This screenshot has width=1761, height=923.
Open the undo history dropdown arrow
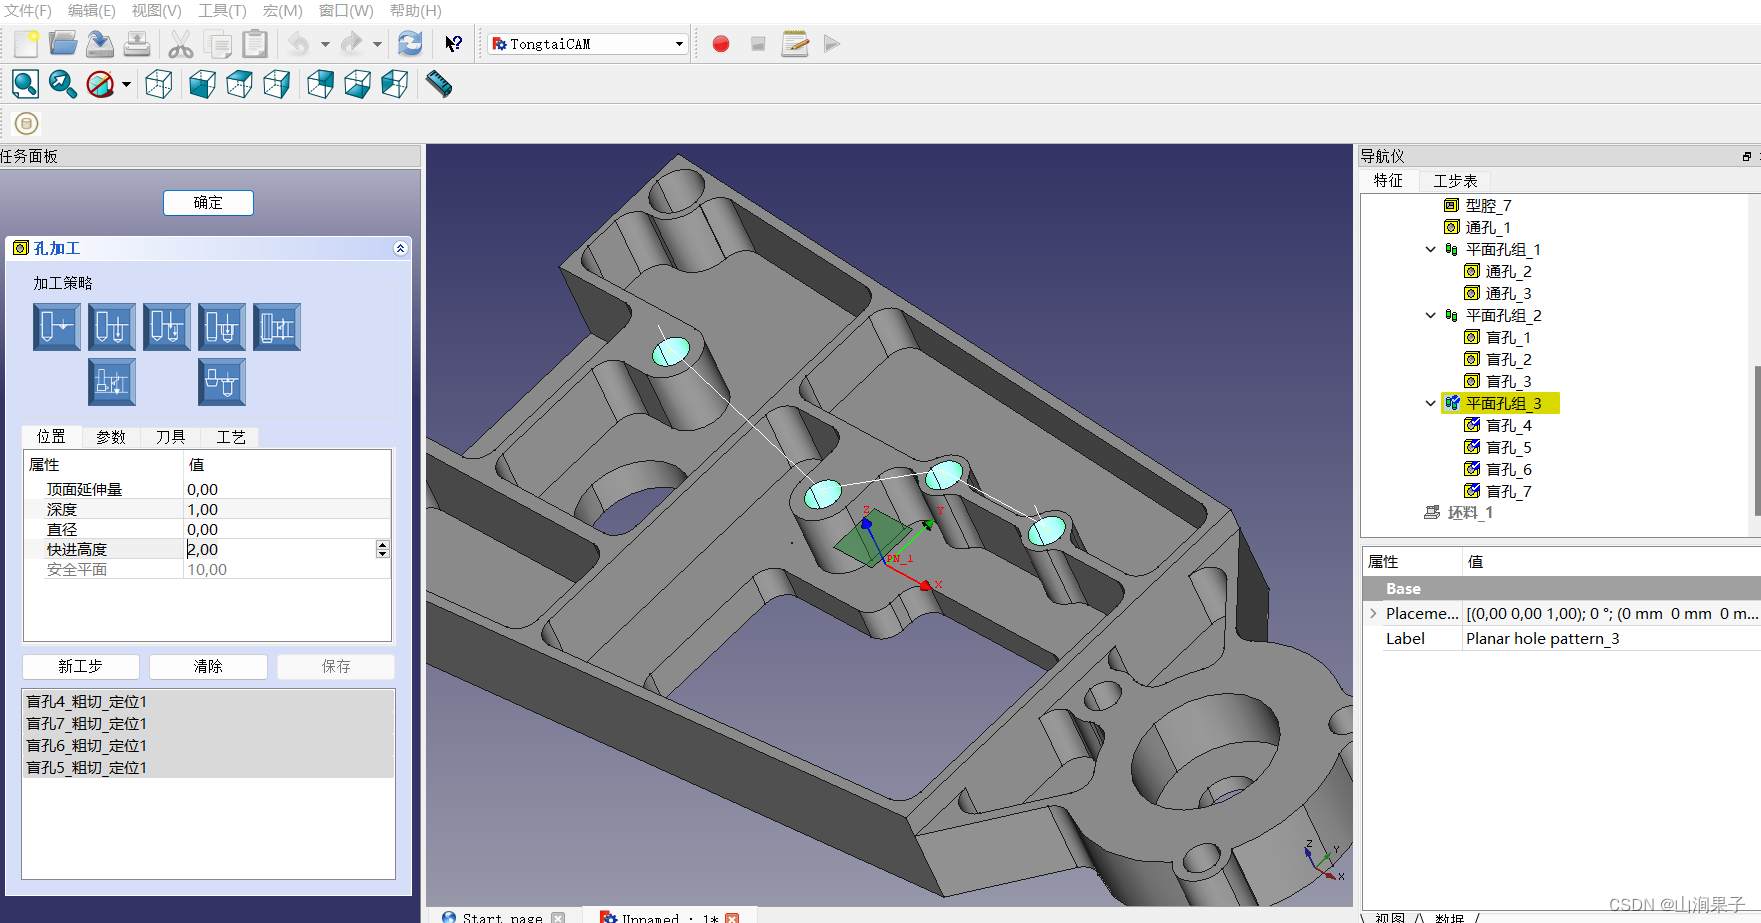coord(325,44)
